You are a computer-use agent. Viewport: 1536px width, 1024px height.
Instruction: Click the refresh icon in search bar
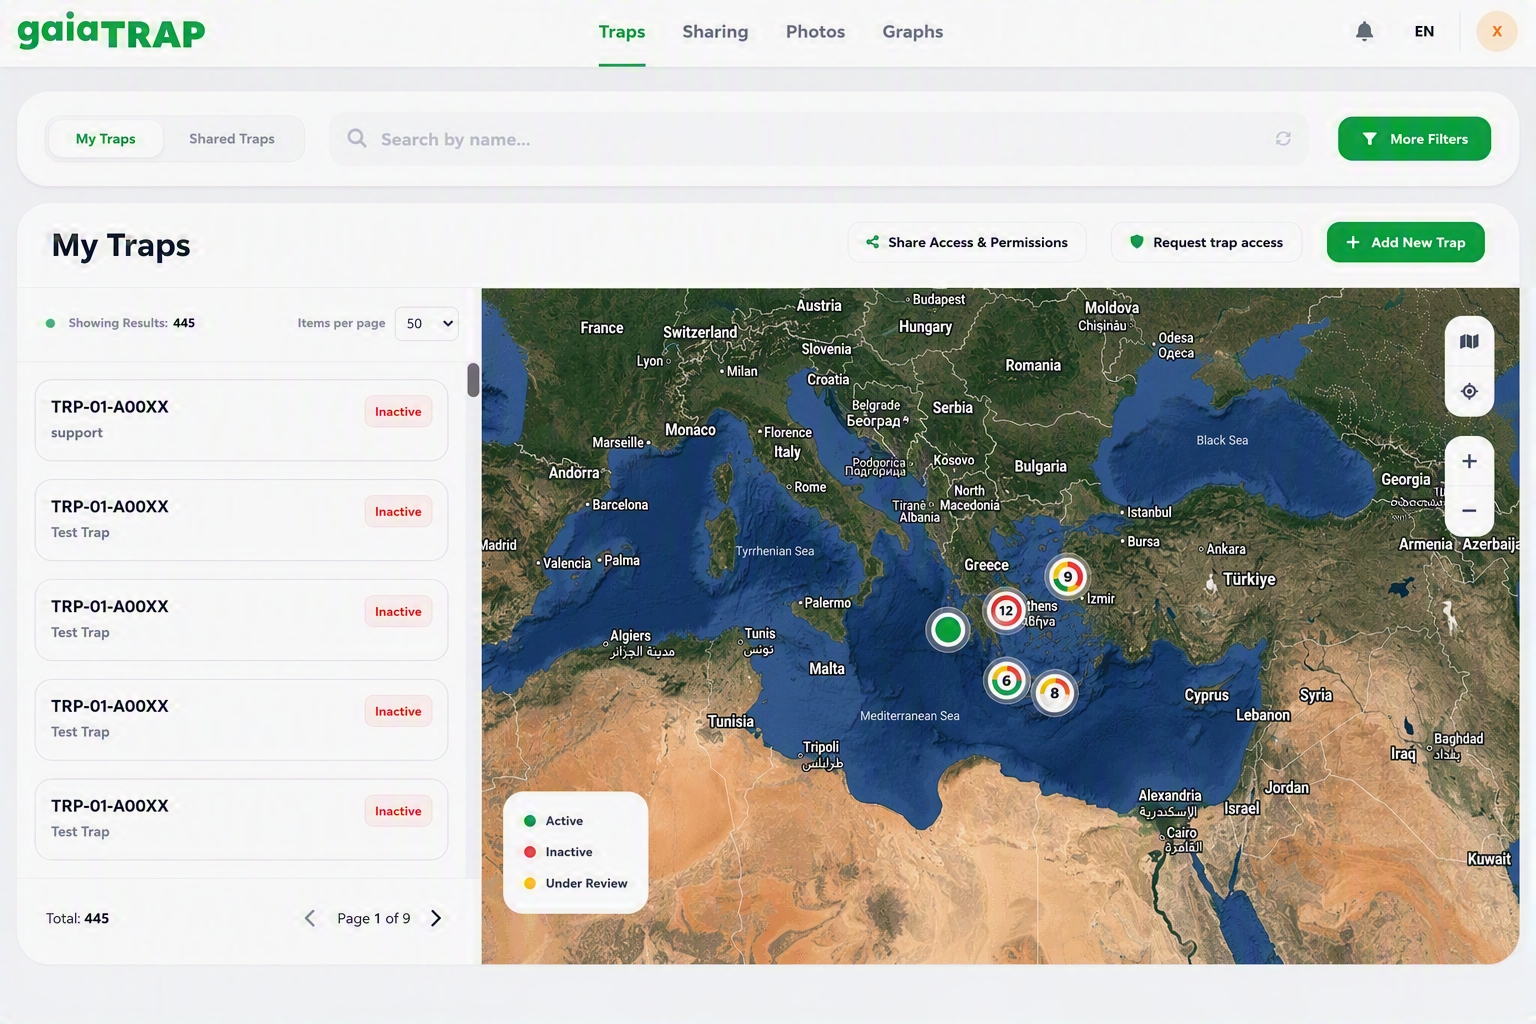[1283, 139]
